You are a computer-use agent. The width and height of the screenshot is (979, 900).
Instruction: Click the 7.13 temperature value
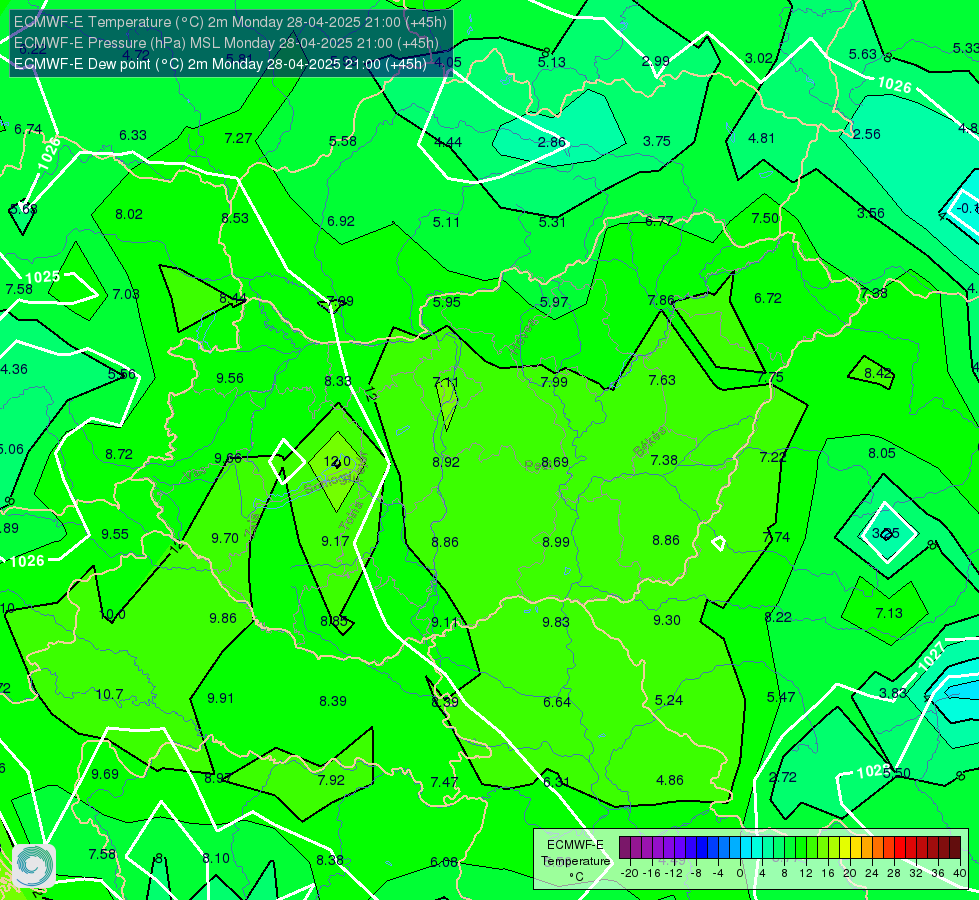(889, 613)
